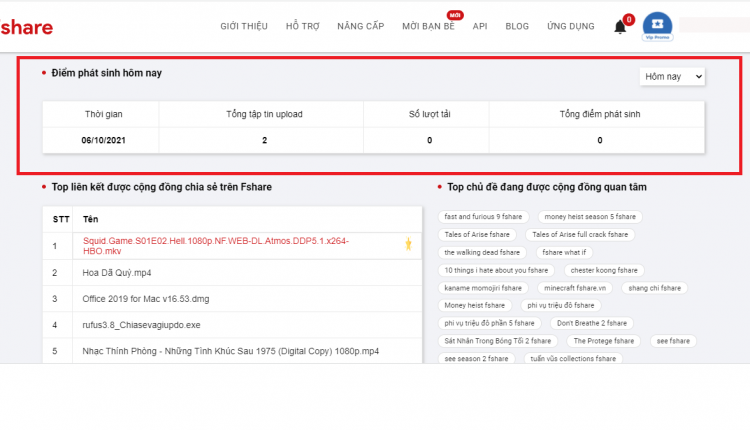Select Office 2019 for Mac v16.53.dmg
This screenshot has height=430, width=750.
(146, 299)
